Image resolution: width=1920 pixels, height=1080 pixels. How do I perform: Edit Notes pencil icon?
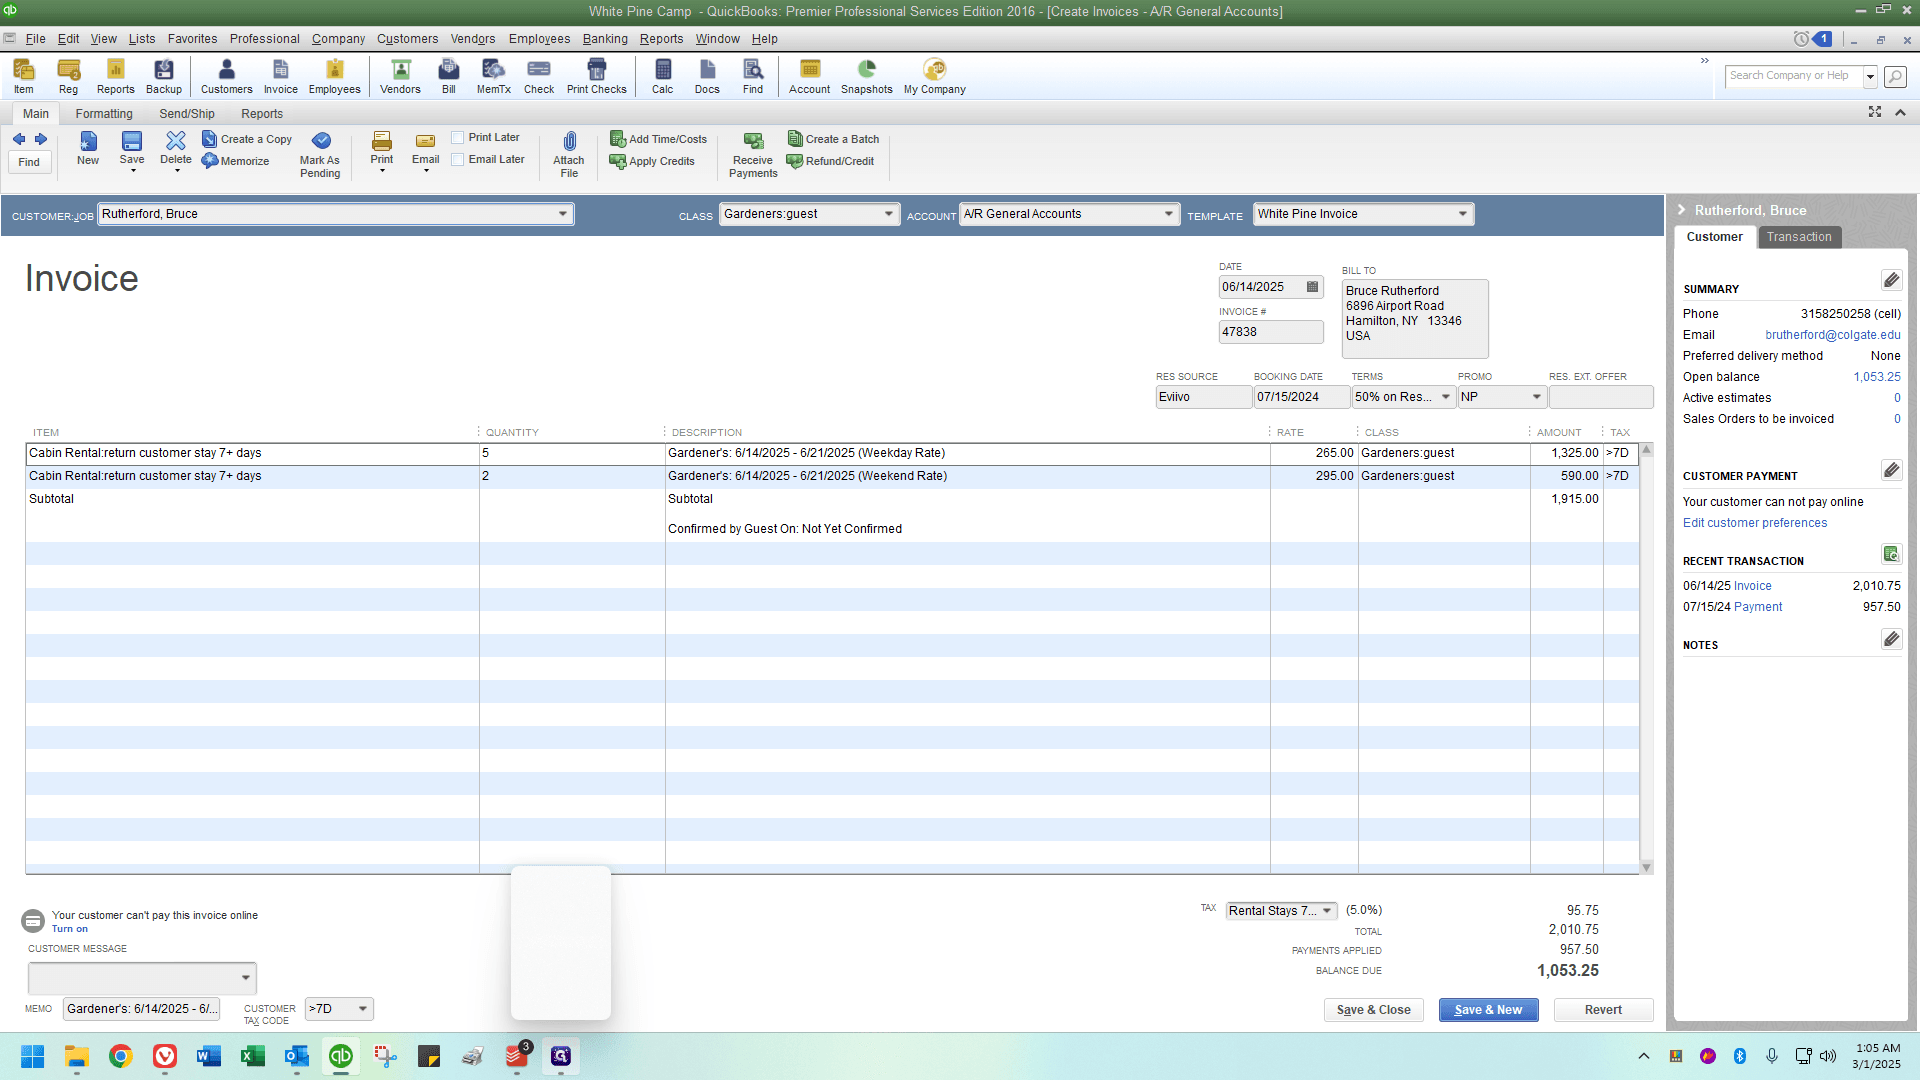click(1891, 639)
